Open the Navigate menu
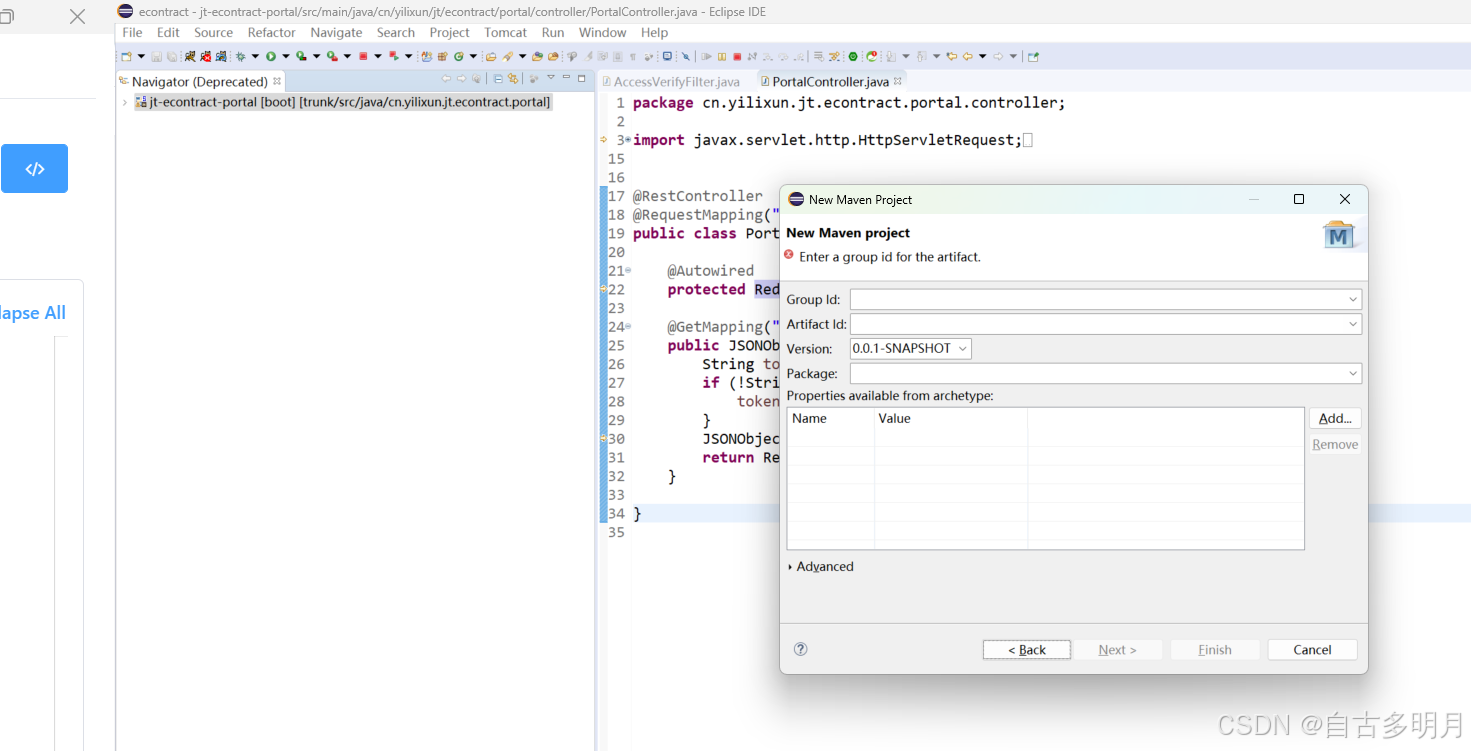 point(336,32)
